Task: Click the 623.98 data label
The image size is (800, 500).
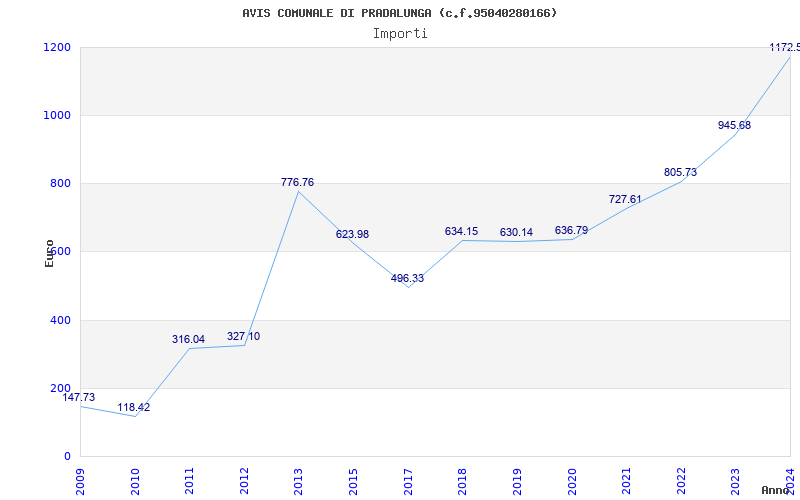Action: (x=352, y=234)
